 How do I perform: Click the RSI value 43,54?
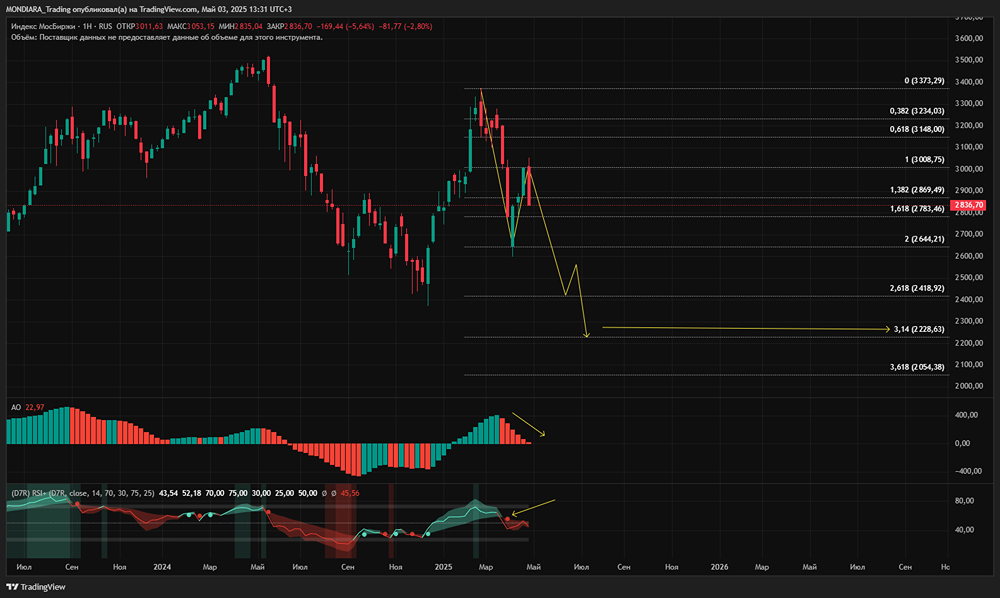[168, 493]
